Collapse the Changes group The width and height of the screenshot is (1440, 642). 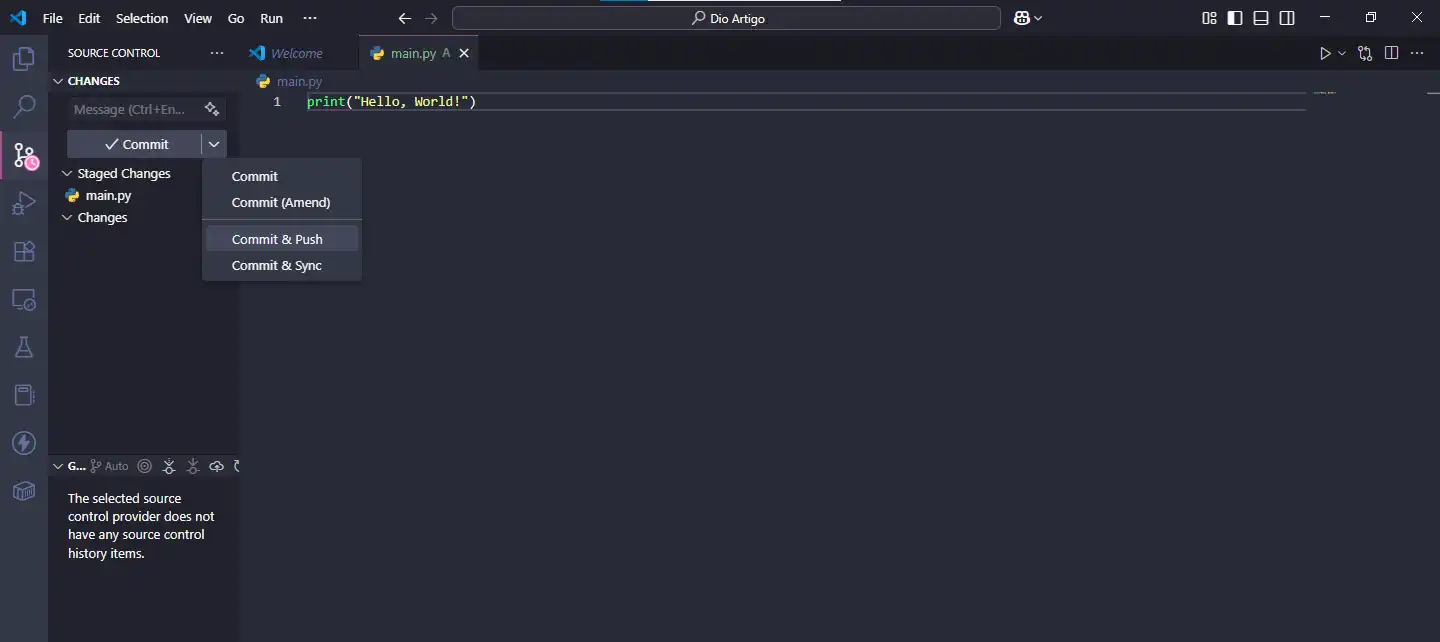(68, 217)
